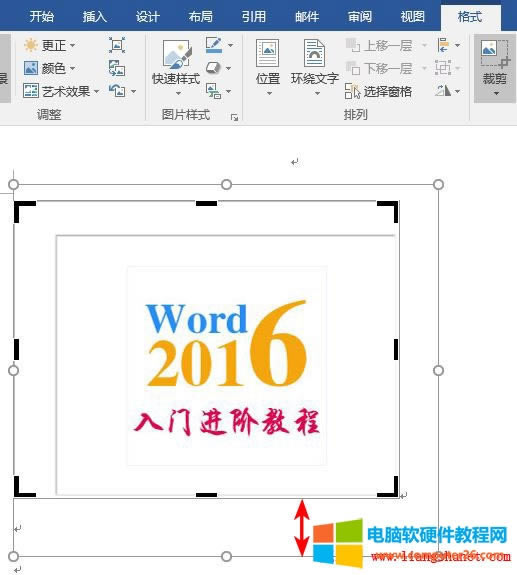The height and width of the screenshot is (575, 517).
Task: Open the 设计 ribbon tab
Action: pos(148,17)
